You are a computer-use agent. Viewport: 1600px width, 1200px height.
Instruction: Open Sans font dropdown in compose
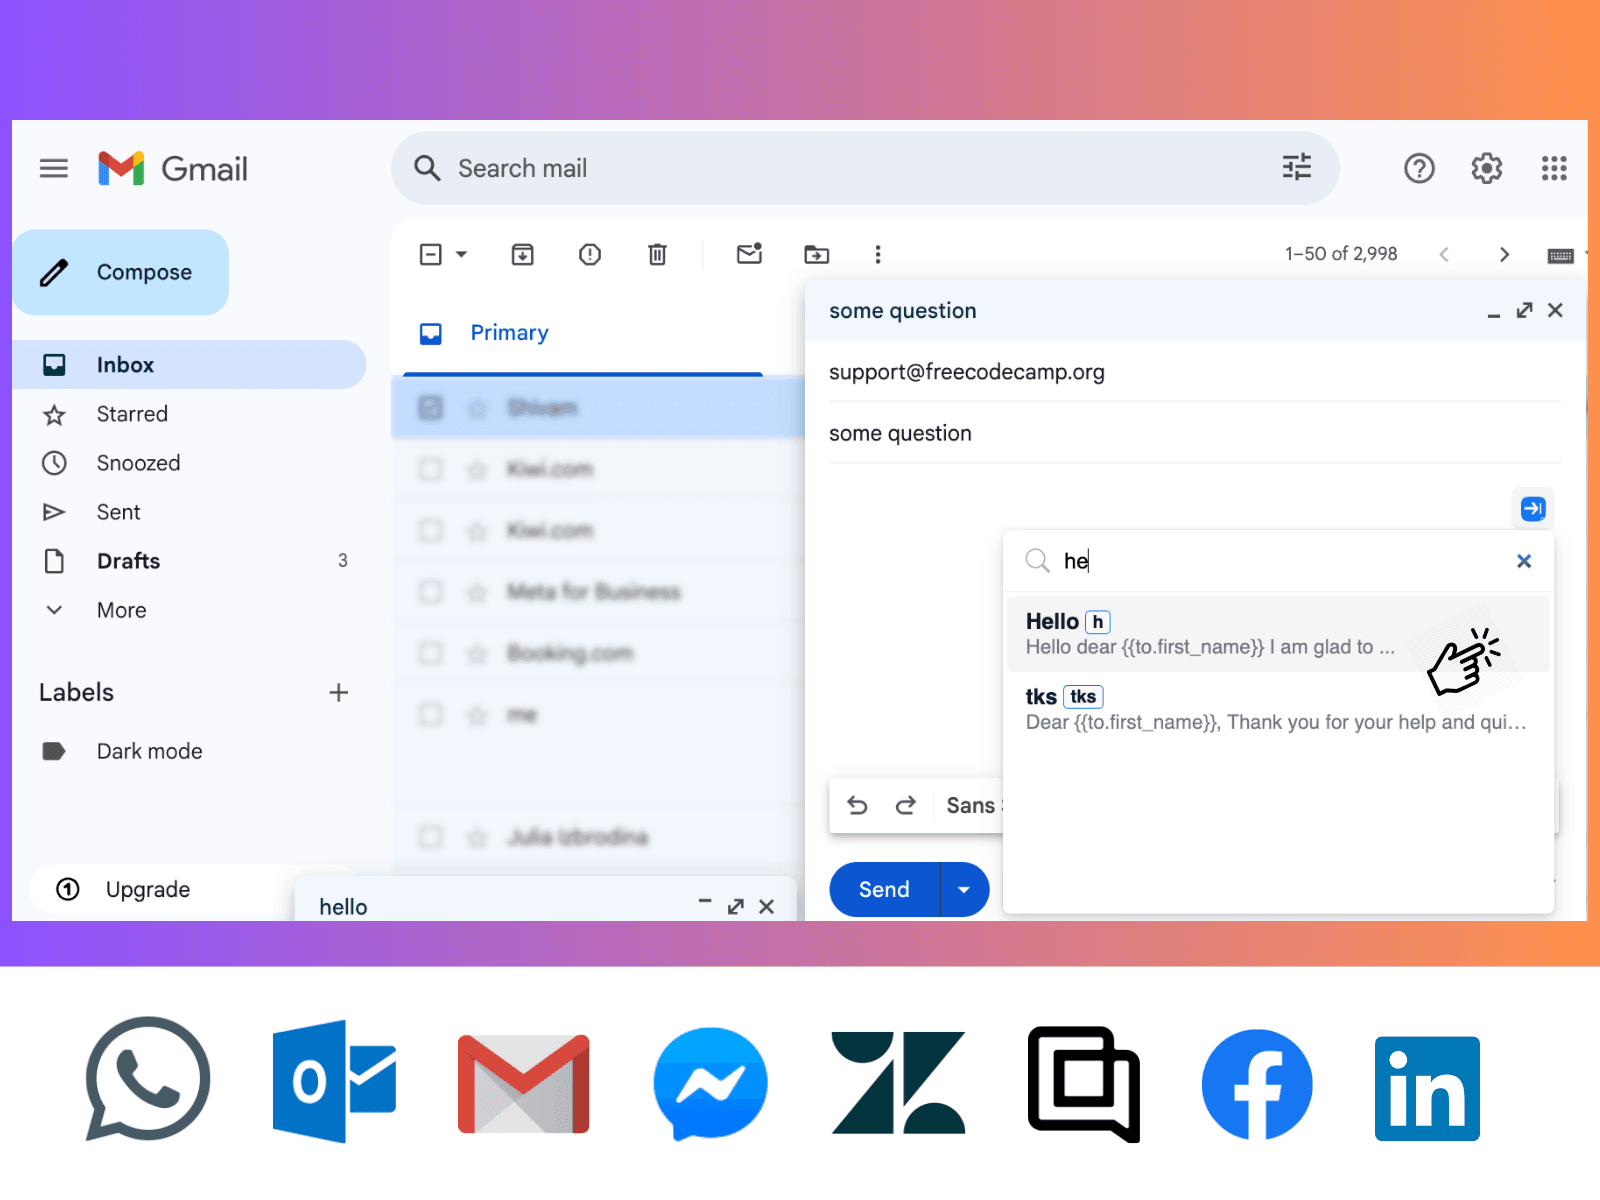pos(972,805)
